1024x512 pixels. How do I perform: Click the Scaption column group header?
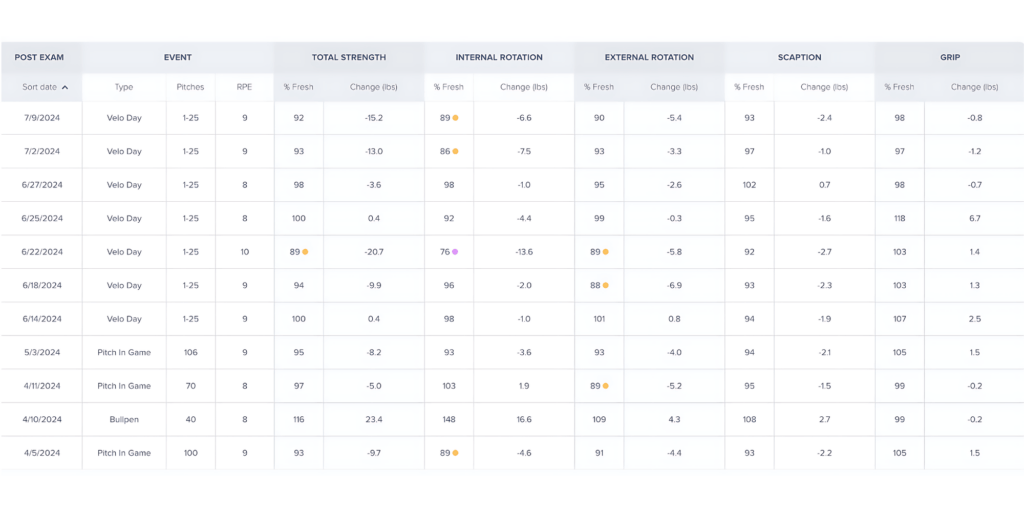(799, 57)
